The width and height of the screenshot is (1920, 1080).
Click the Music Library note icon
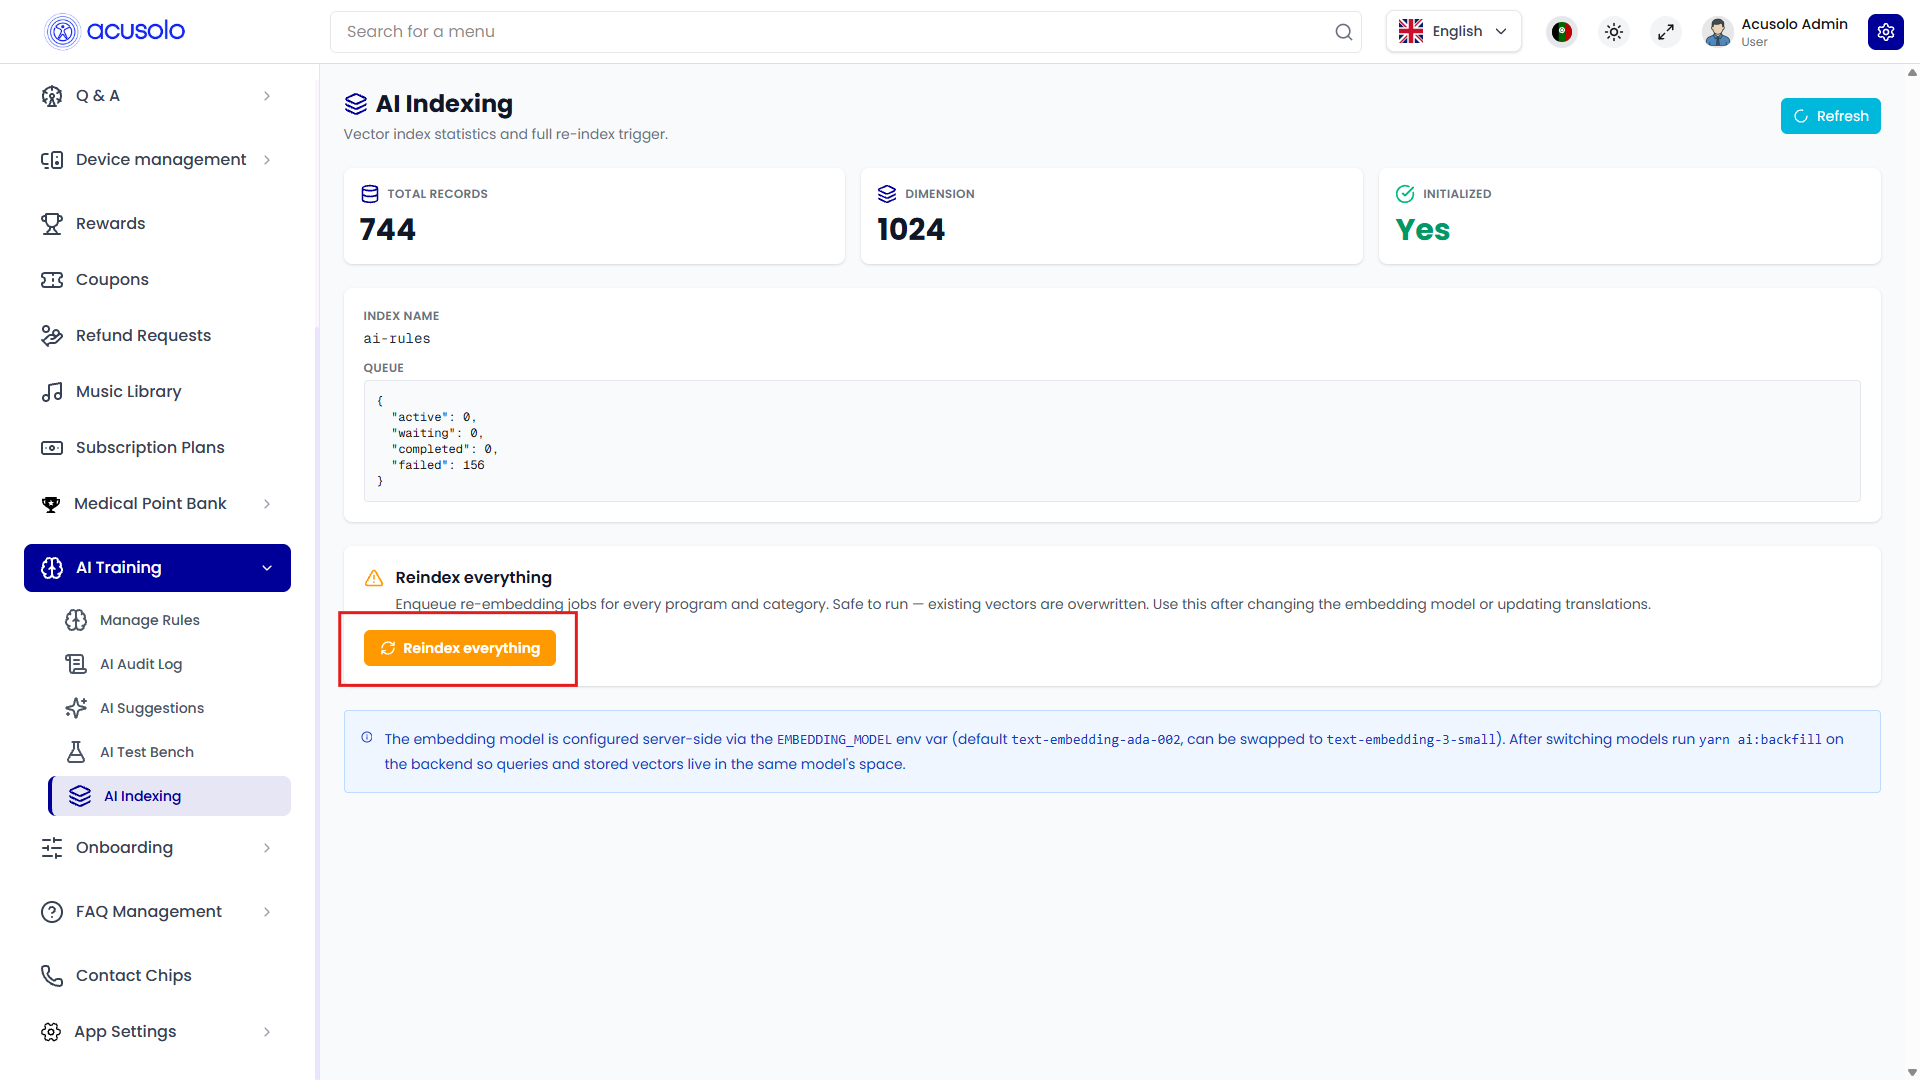pos(52,392)
